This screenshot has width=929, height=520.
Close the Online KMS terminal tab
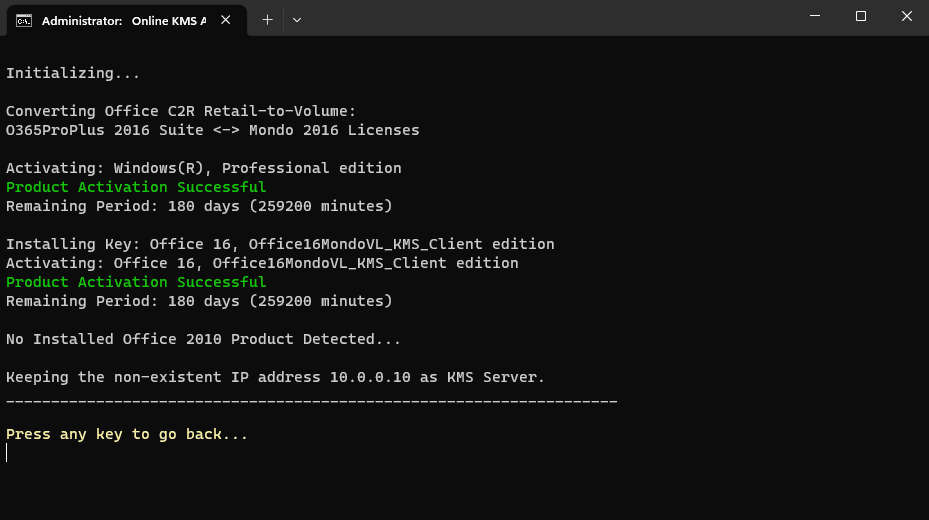[x=226, y=20]
